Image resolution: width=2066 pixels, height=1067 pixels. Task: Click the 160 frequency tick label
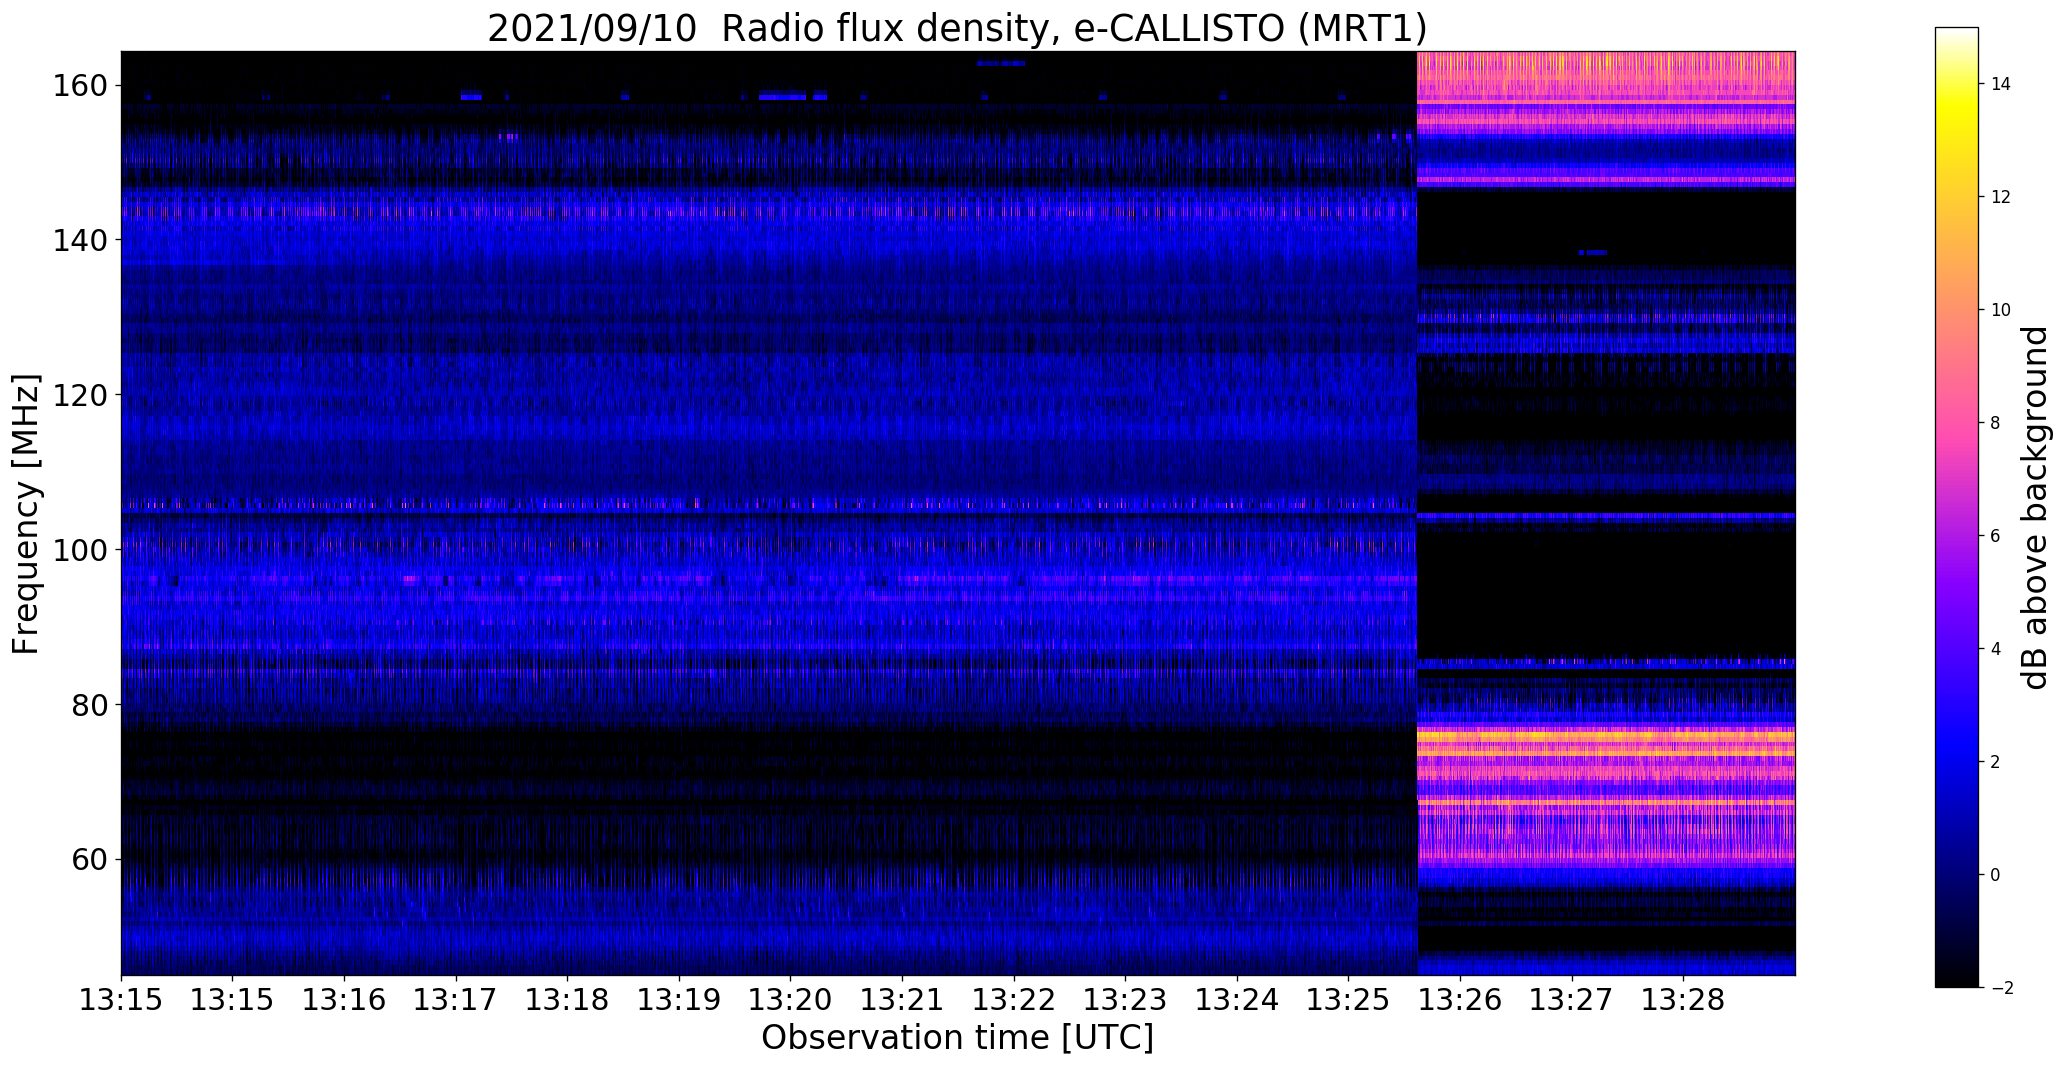point(81,86)
